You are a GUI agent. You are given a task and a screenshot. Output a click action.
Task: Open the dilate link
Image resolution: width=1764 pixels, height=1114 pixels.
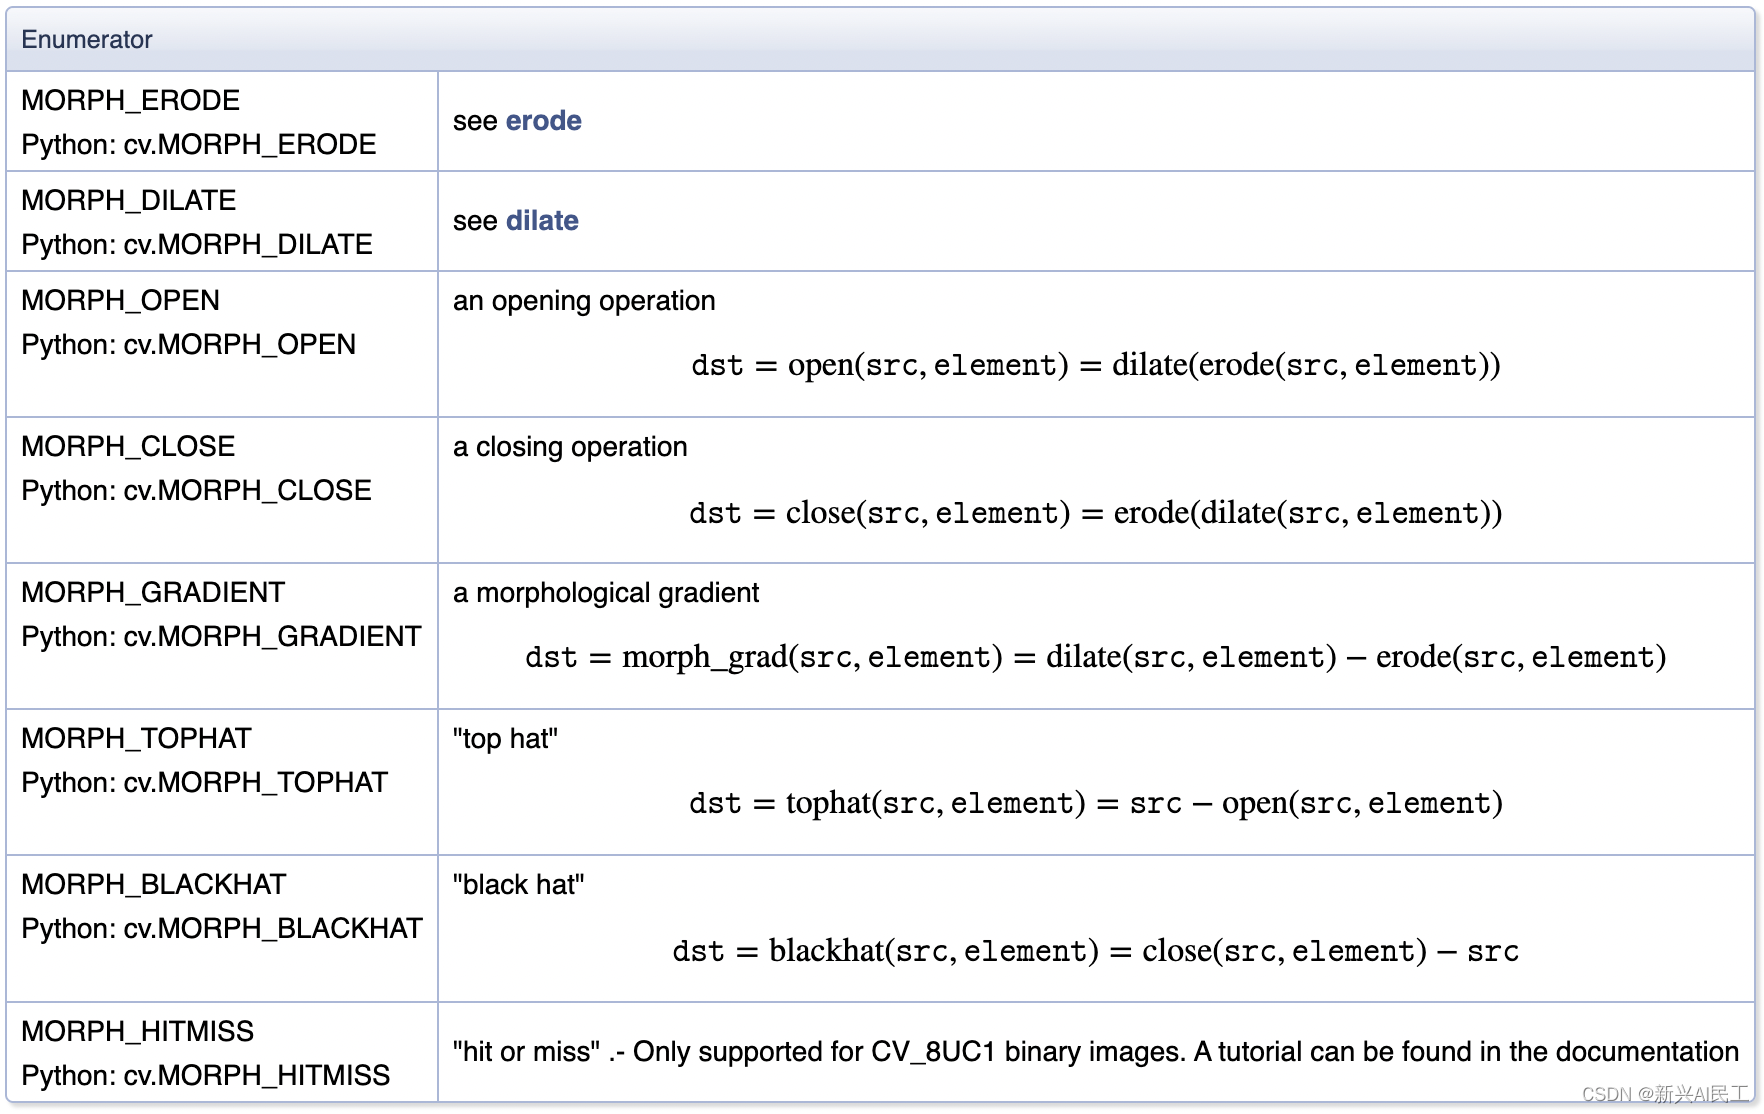[542, 221]
